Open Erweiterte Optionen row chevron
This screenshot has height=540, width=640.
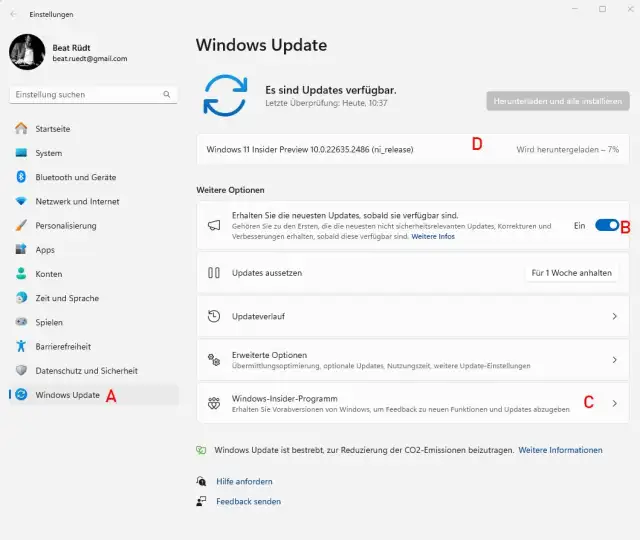coord(614,360)
